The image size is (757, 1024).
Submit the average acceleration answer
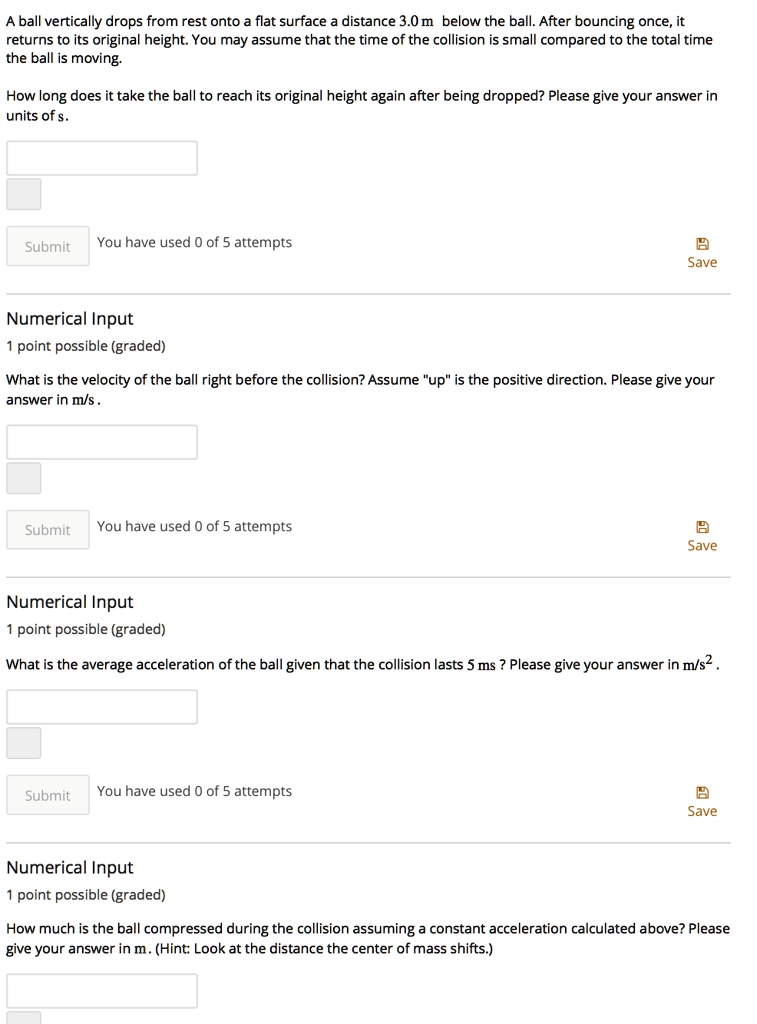pos(47,795)
